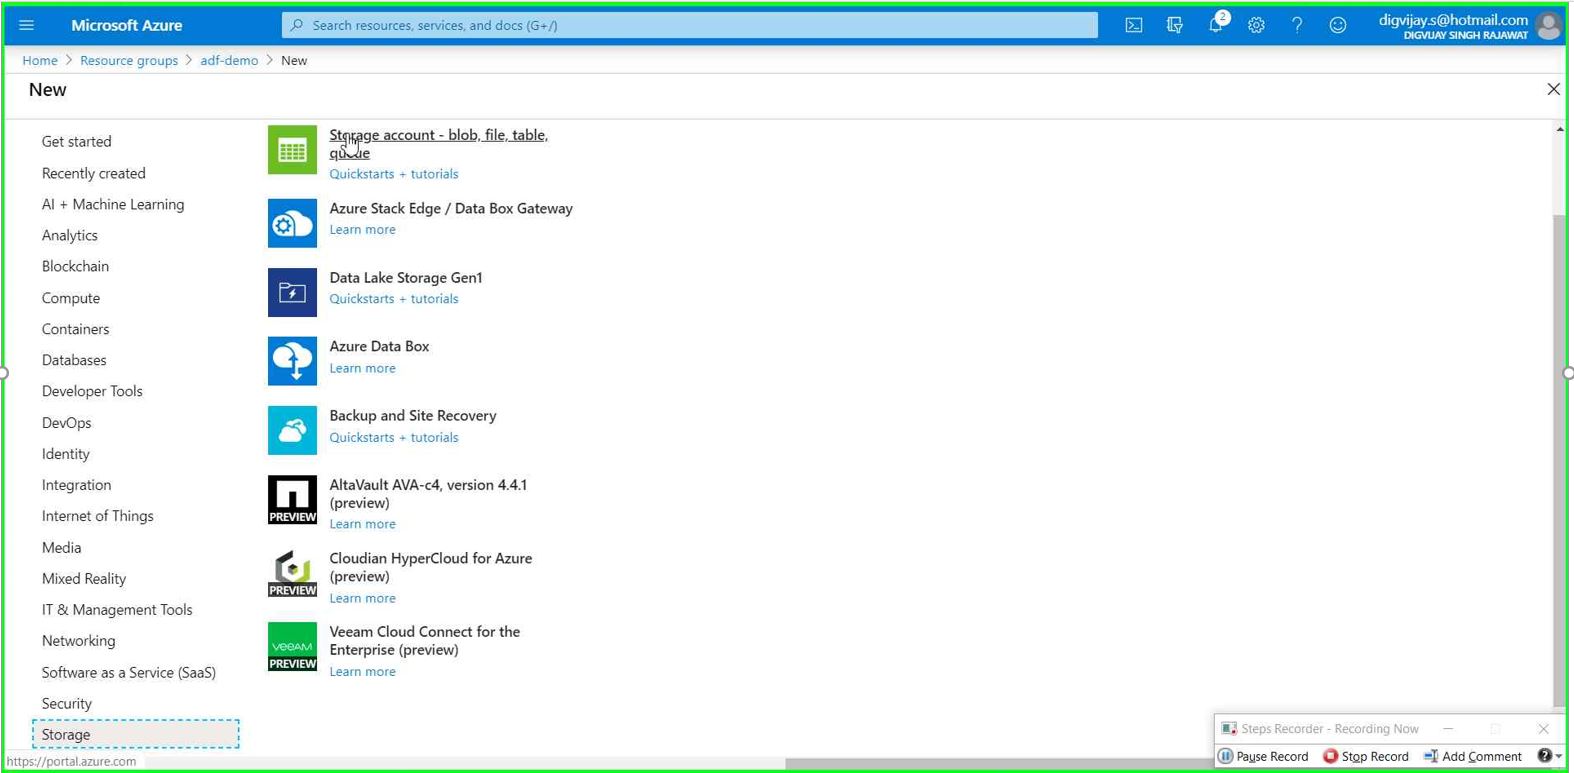Click the Veeam preview icon

292,646
